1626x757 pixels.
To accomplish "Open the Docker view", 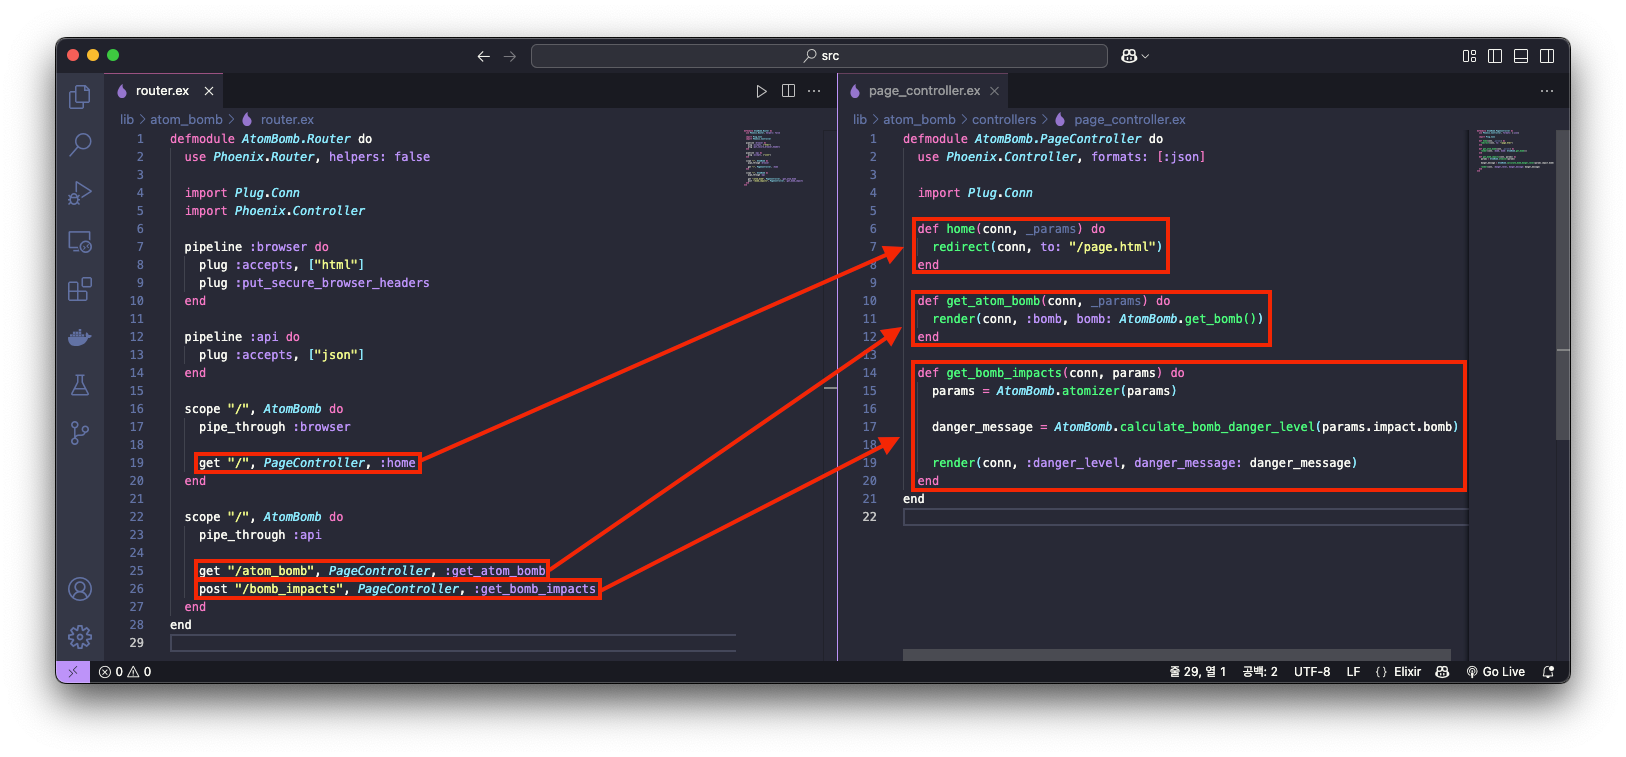I will pos(80,337).
